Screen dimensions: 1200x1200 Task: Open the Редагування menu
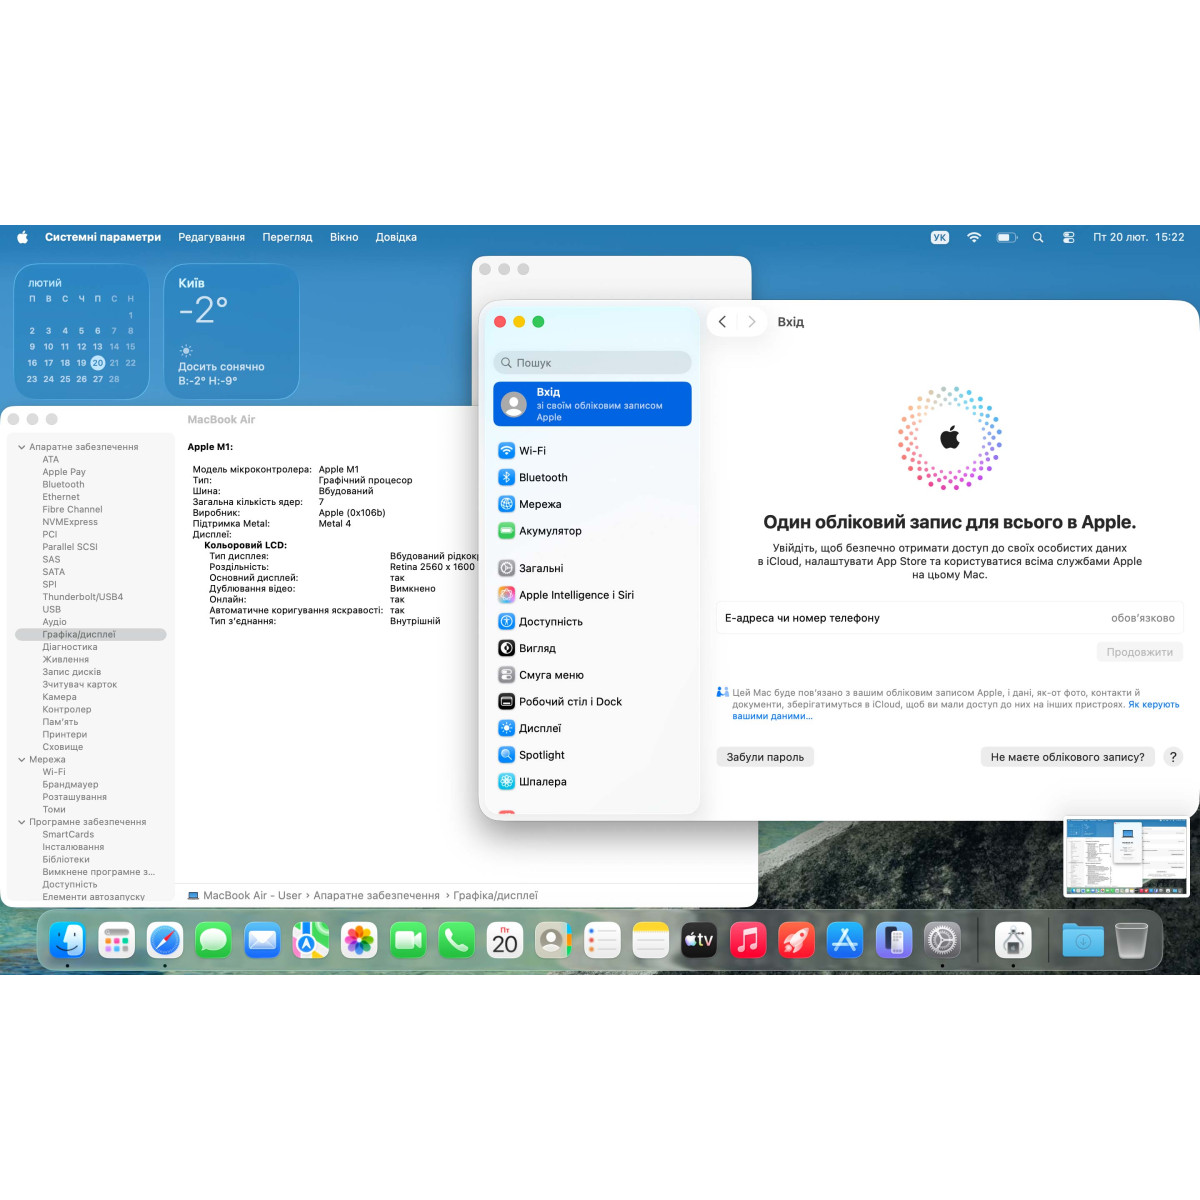pyautogui.click(x=212, y=237)
